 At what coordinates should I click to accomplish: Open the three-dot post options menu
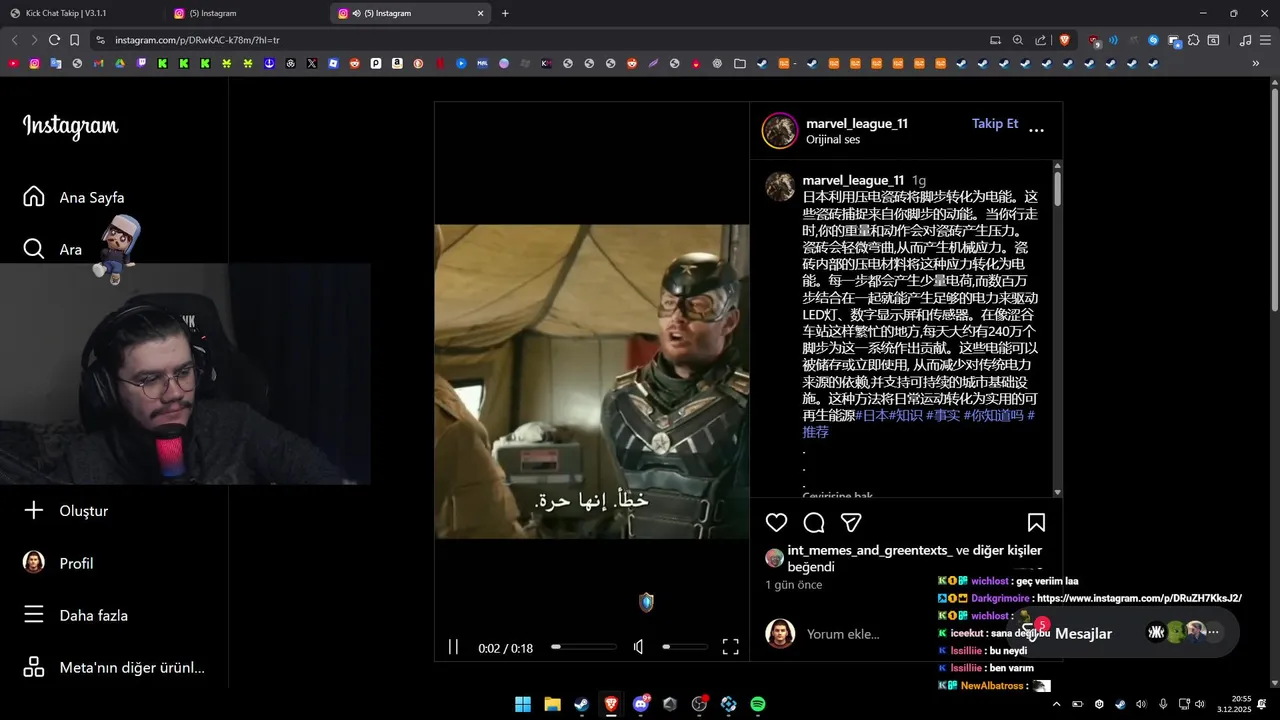click(x=1036, y=130)
